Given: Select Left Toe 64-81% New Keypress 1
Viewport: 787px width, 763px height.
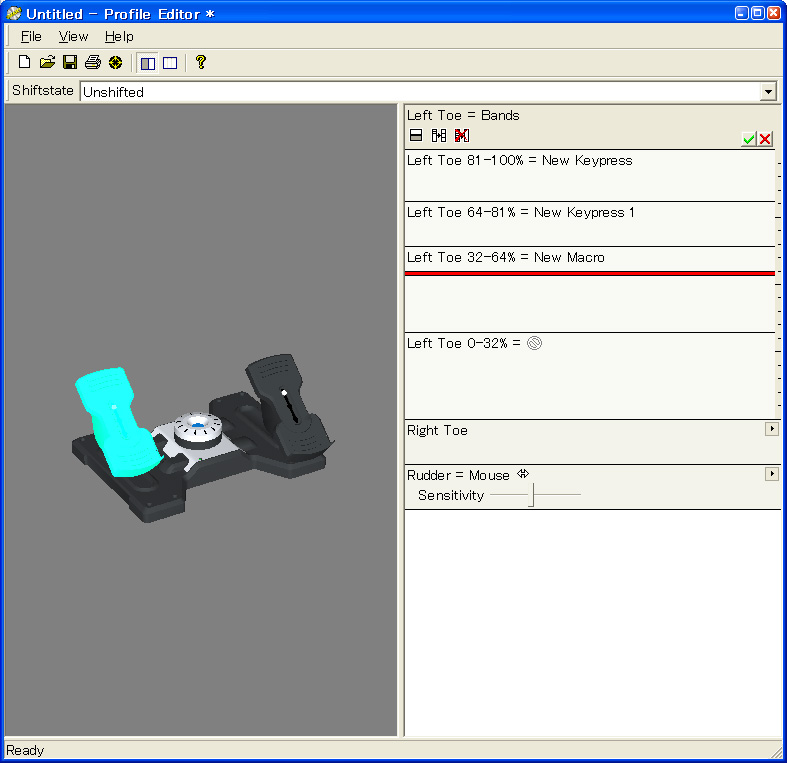Looking at the screenshot, I should 590,224.
